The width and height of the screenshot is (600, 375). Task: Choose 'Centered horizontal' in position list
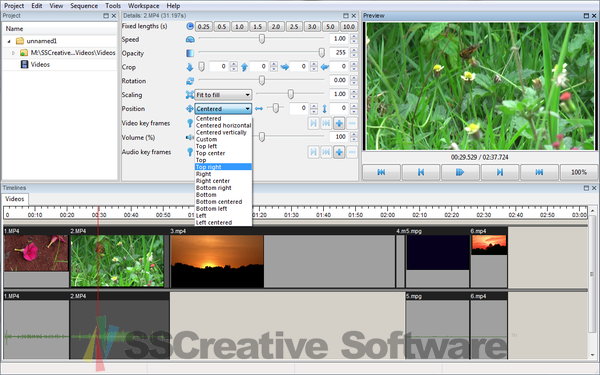223,126
